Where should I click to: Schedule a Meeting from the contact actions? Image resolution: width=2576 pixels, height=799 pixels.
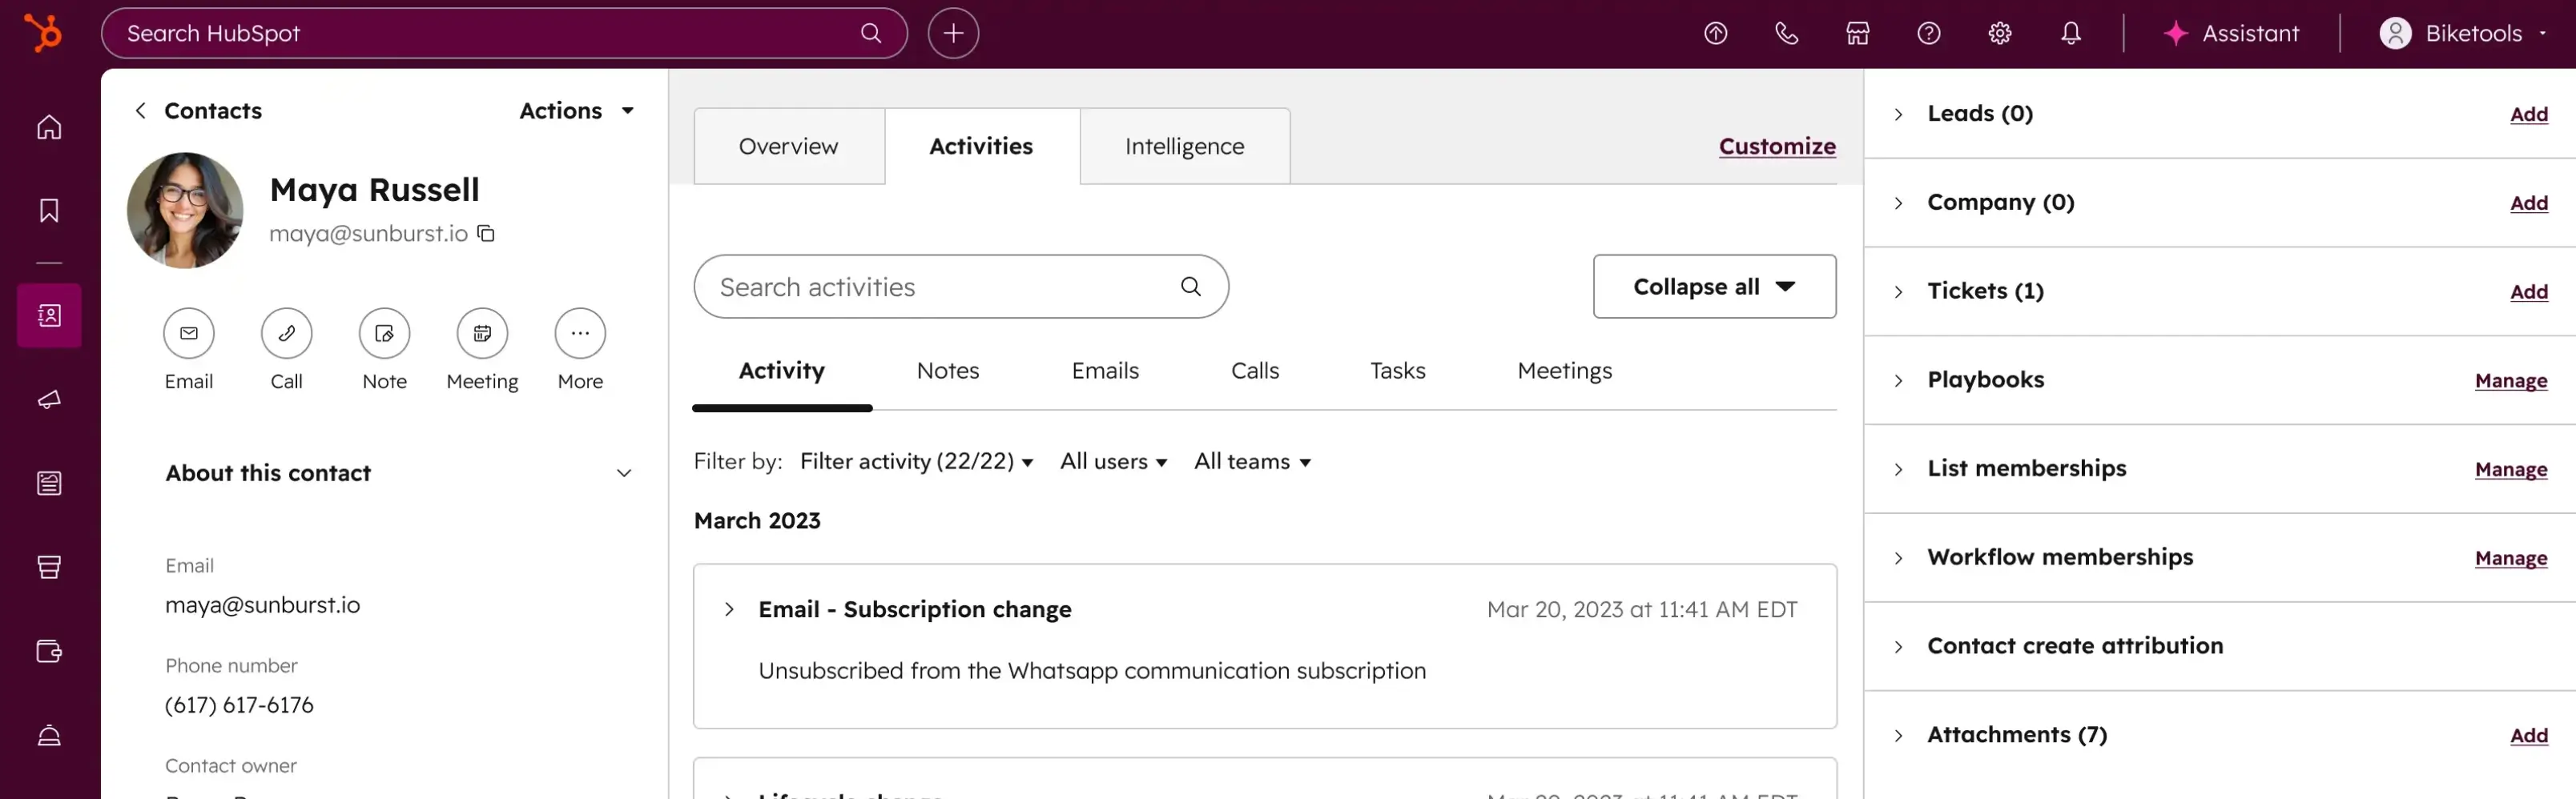click(x=481, y=333)
